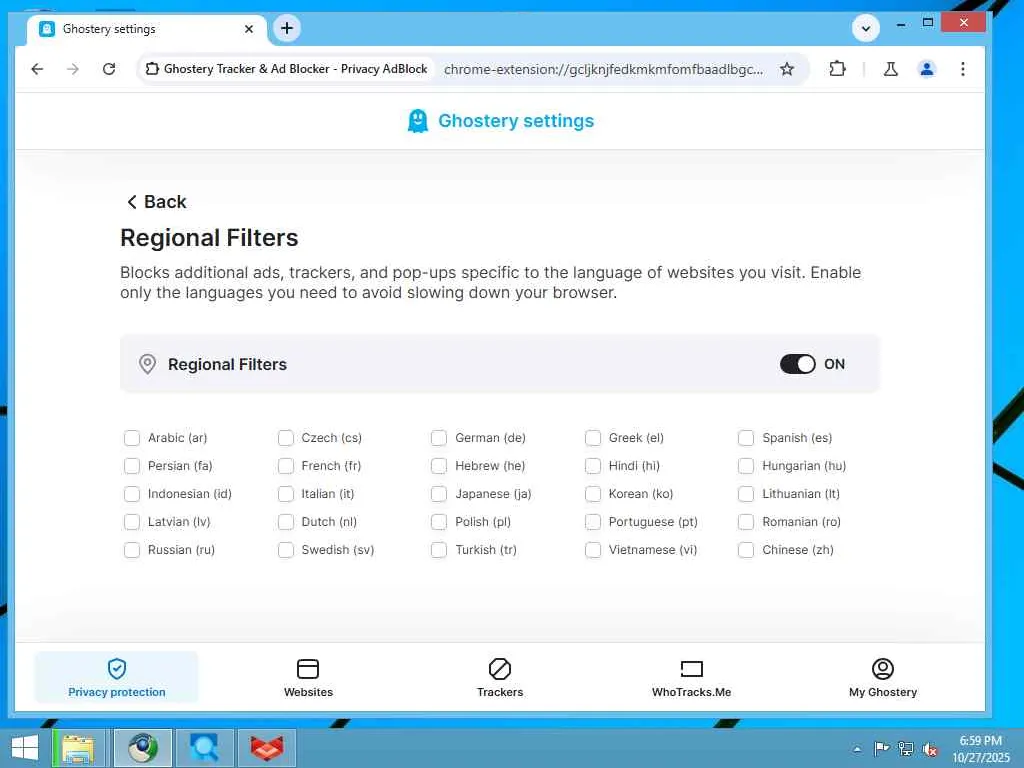Open the Privacy protection tab
This screenshot has height=768, width=1024.
(116, 677)
